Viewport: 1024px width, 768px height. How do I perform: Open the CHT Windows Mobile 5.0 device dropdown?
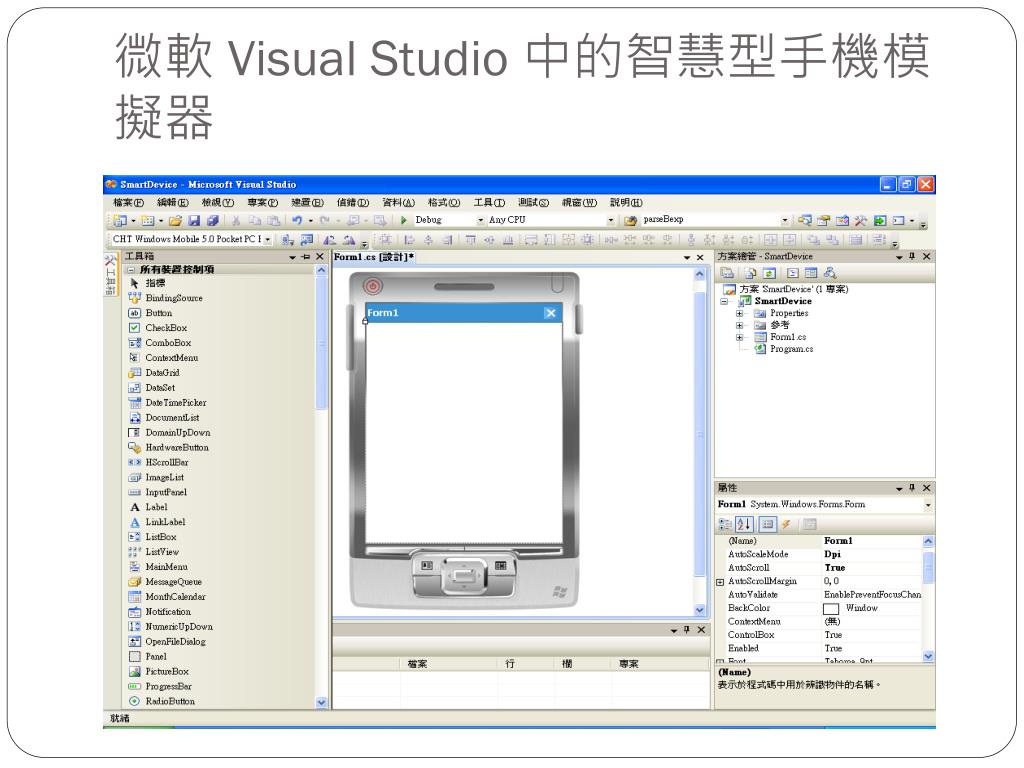(x=268, y=240)
